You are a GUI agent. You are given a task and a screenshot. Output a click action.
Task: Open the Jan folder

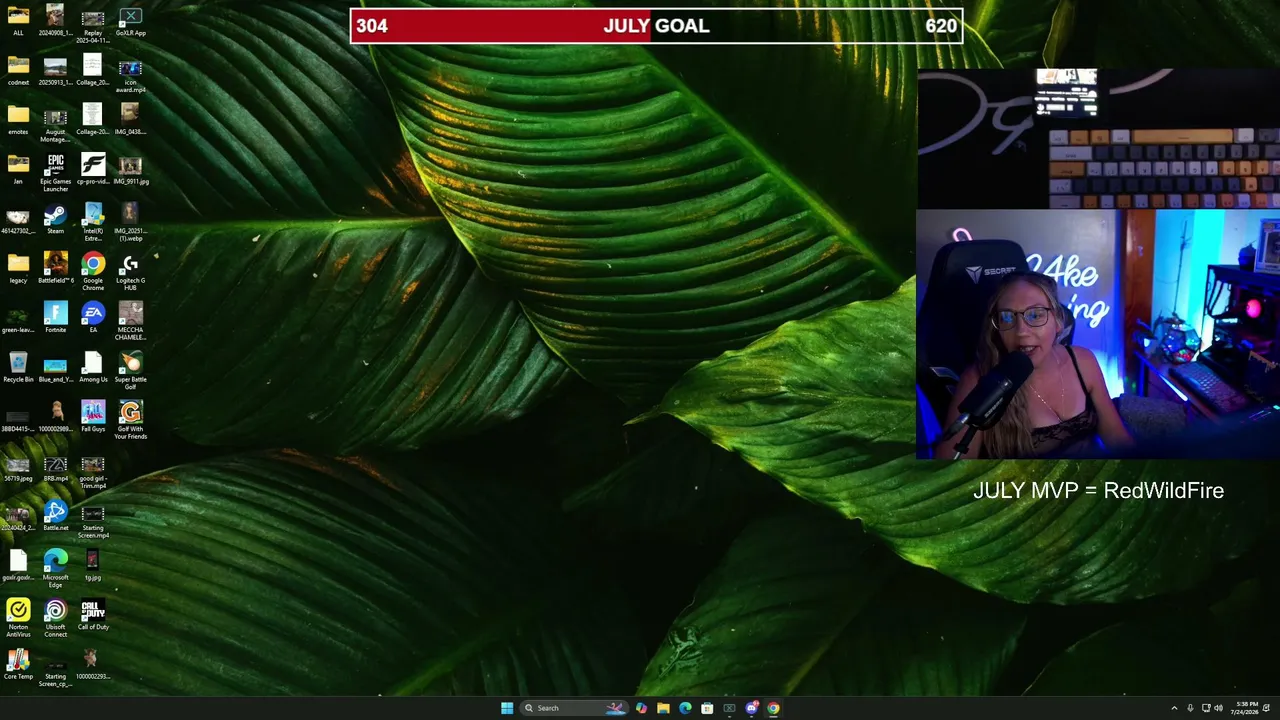pos(18,169)
